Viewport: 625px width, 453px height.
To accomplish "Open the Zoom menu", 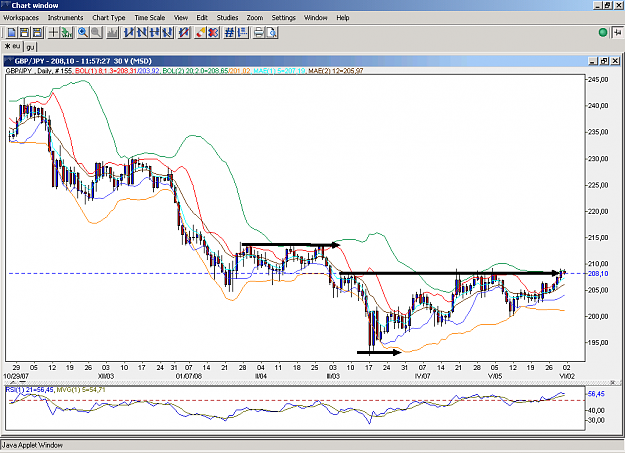I will (x=255, y=18).
